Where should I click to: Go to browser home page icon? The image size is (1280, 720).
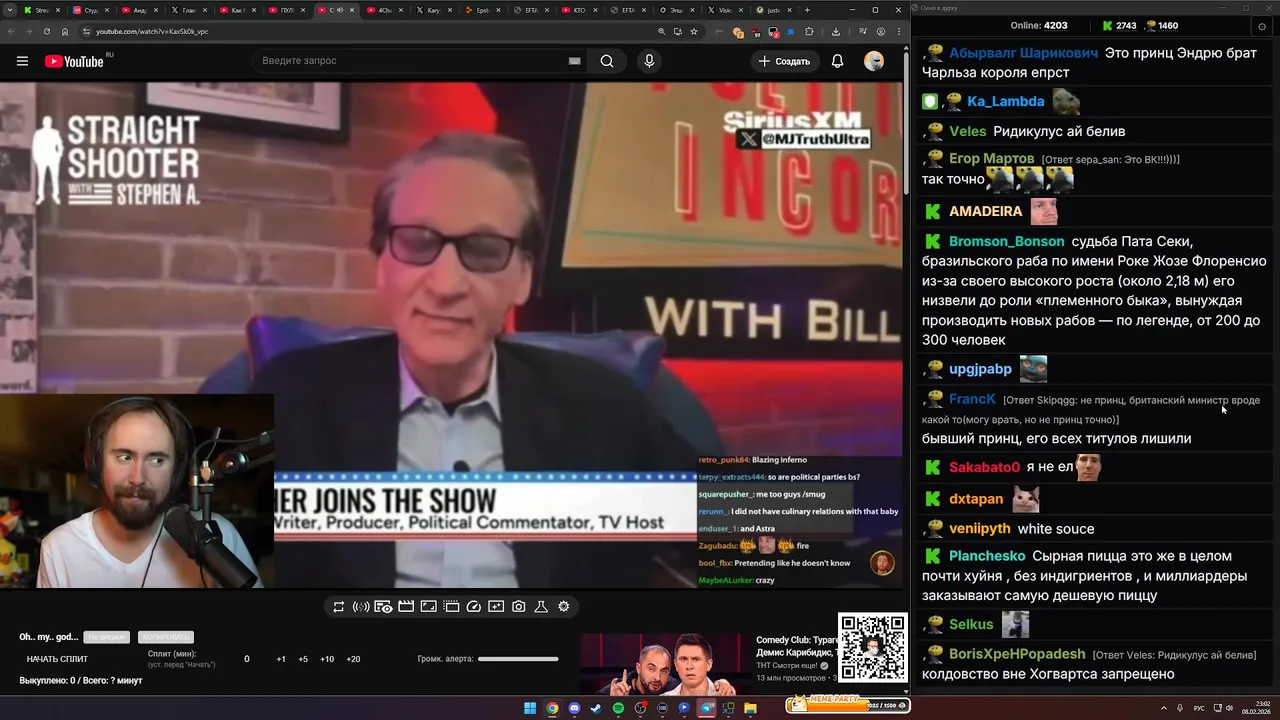pos(65,31)
